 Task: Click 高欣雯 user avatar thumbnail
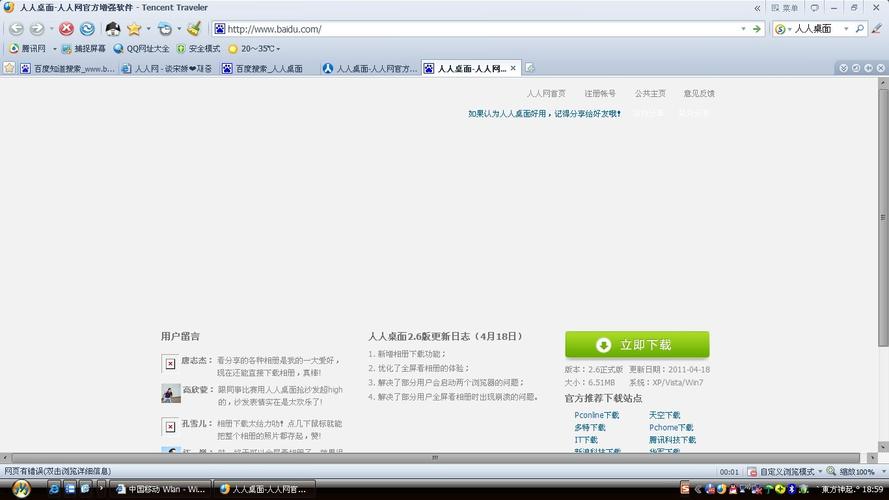[171, 393]
